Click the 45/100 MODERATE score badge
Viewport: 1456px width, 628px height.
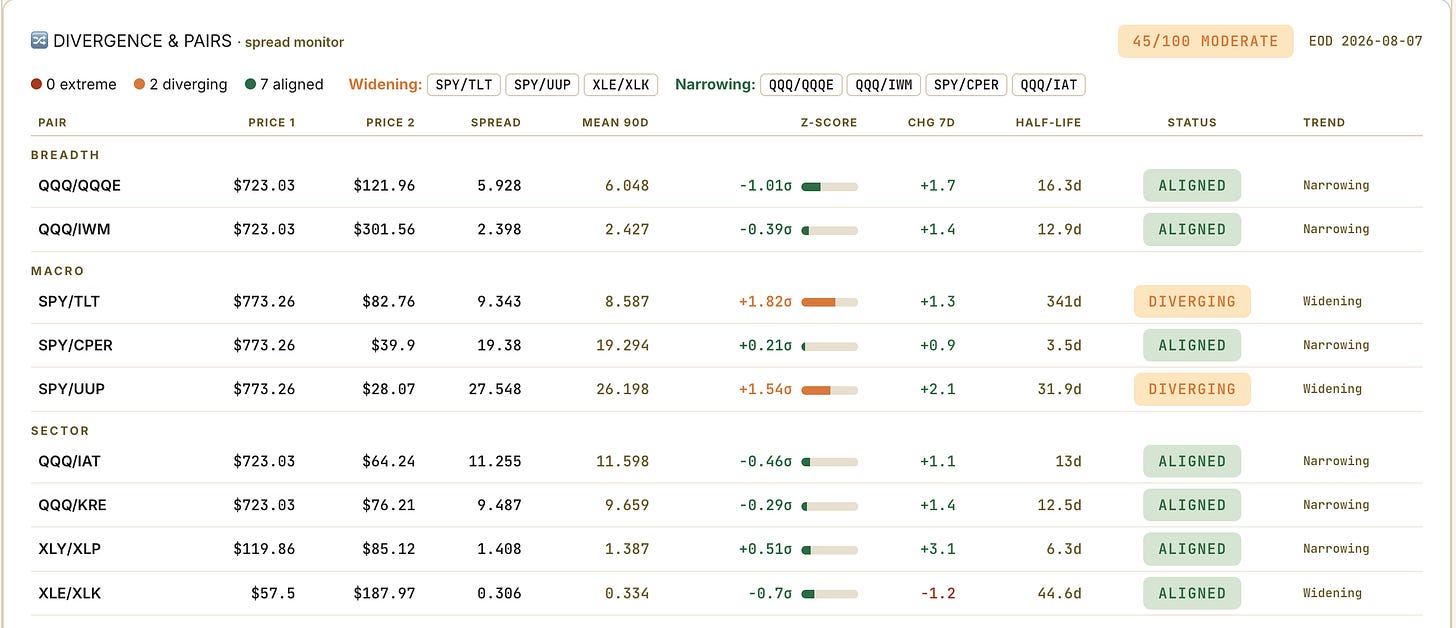click(1205, 41)
